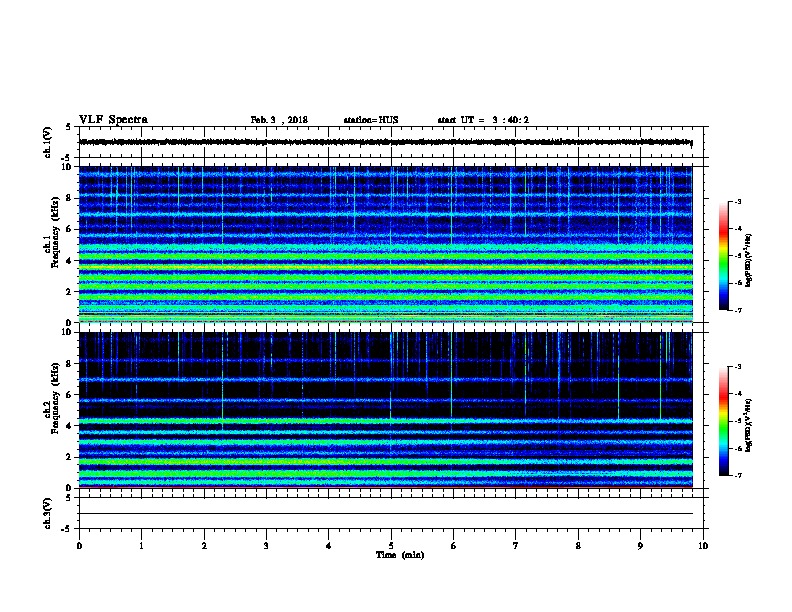Click time axis tick label "5"
This screenshot has height=612, width=792.
pos(391,546)
